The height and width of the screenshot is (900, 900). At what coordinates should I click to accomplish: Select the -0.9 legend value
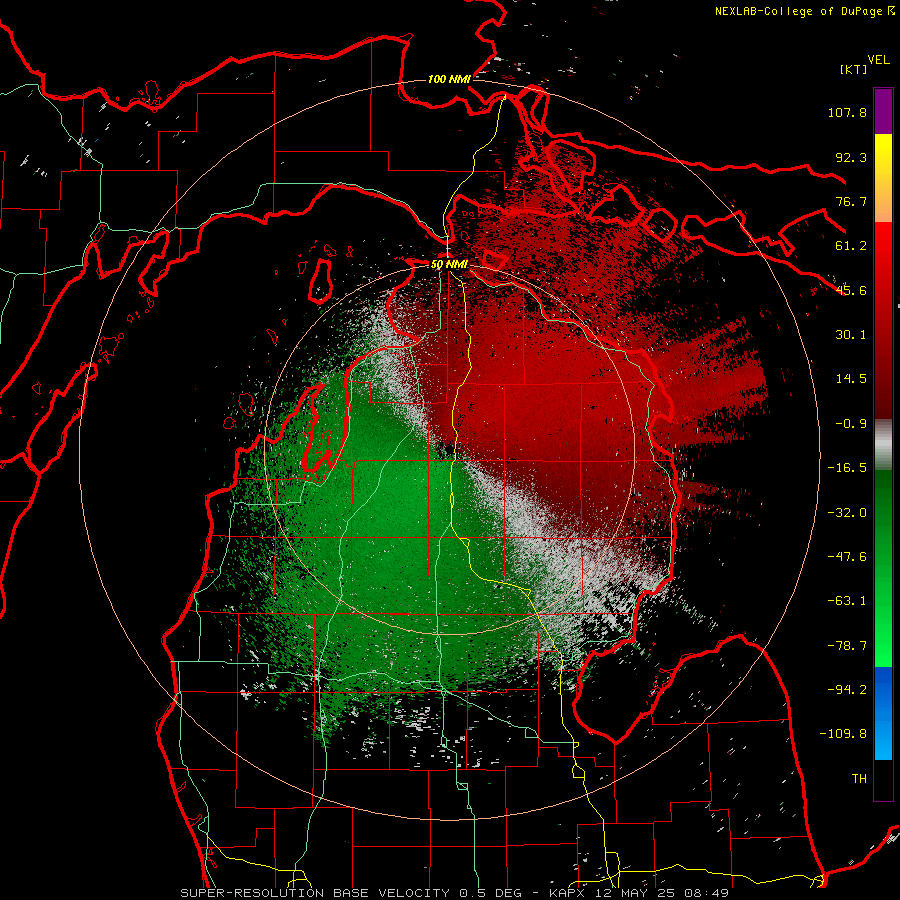[851, 424]
